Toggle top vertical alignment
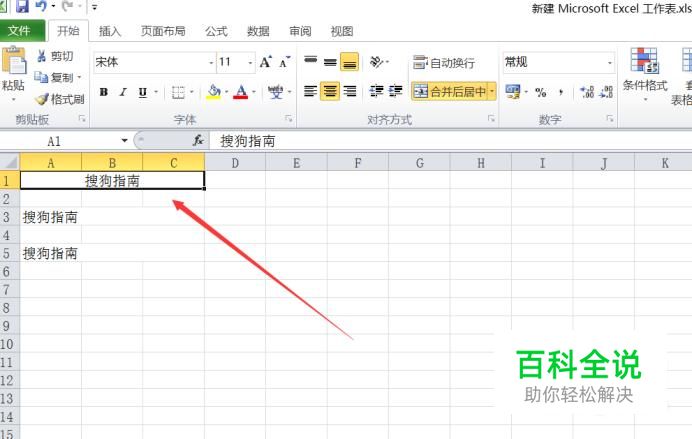Image resolution: width=692 pixels, height=439 pixels. pos(311,62)
